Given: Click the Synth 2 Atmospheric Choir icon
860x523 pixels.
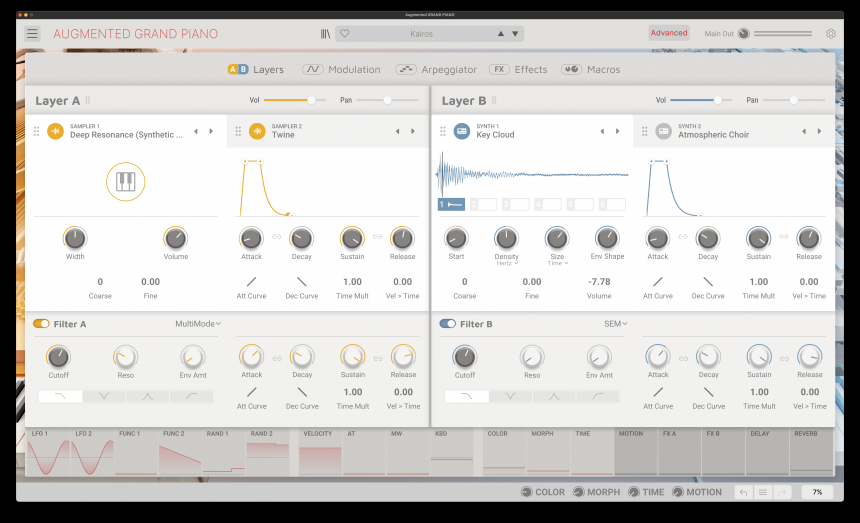Looking at the screenshot, I should 664,131.
